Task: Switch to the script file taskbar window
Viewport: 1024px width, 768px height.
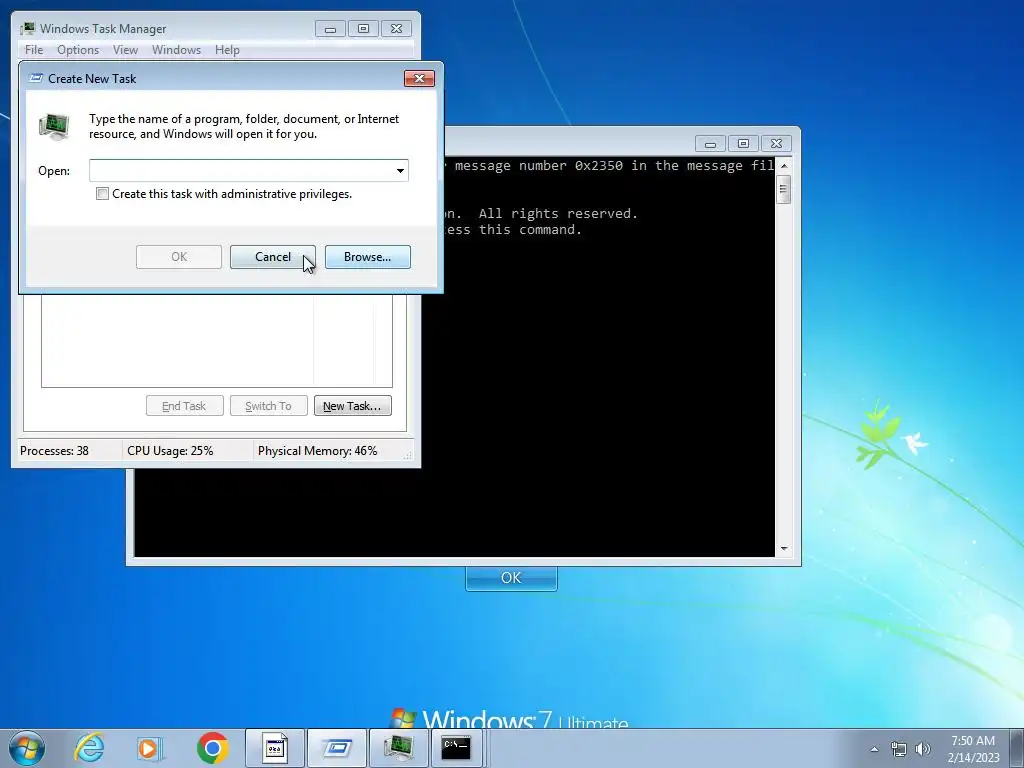Action: (x=274, y=748)
